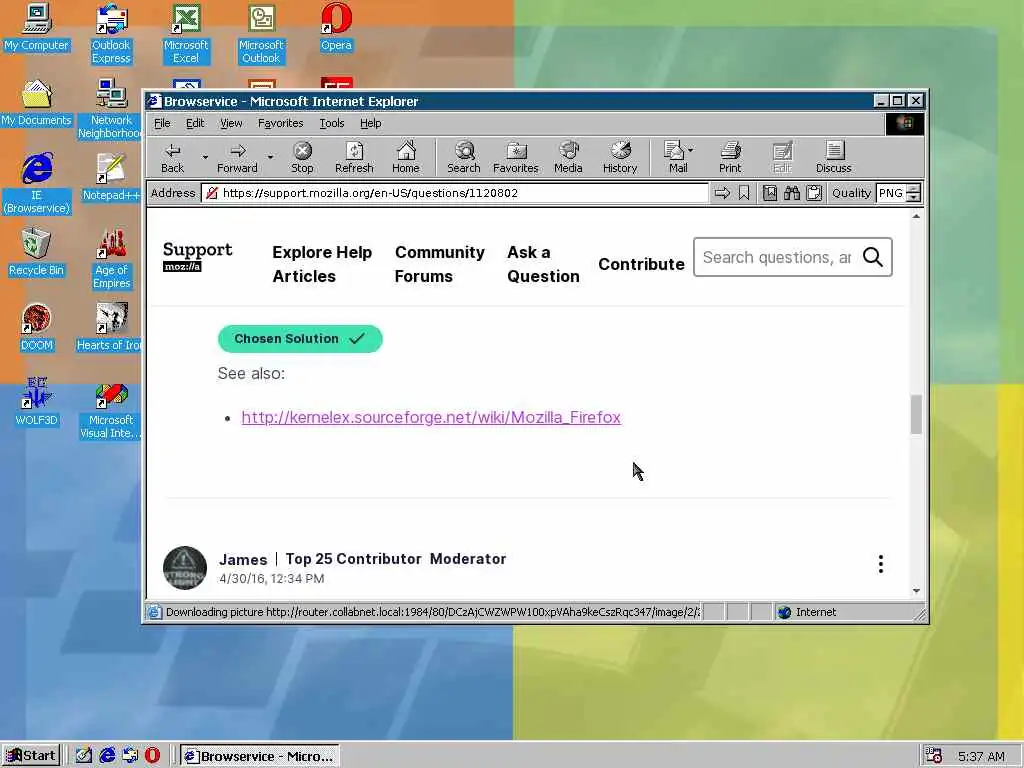The height and width of the screenshot is (768, 1024).
Task: Open the View menu
Action: (x=231, y=123)
